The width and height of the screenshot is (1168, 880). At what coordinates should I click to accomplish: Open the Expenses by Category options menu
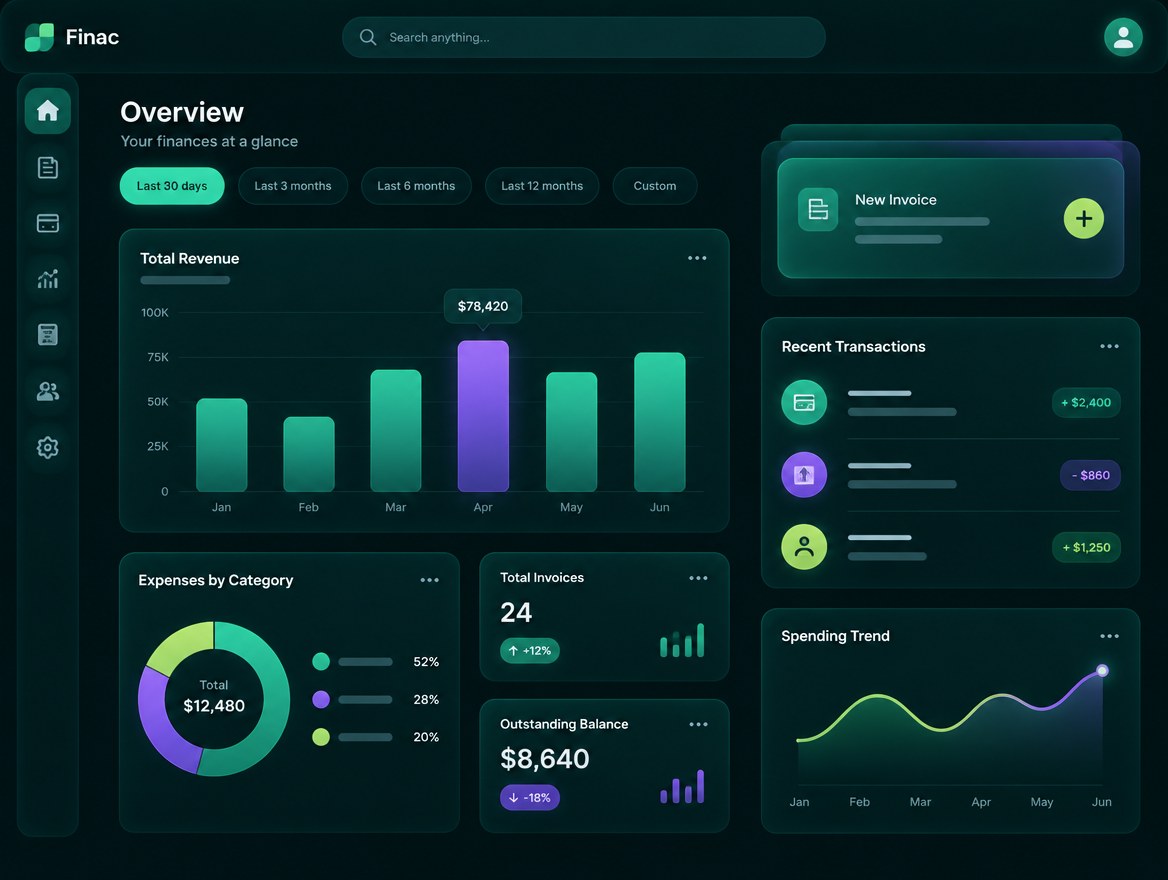point(430,580)
